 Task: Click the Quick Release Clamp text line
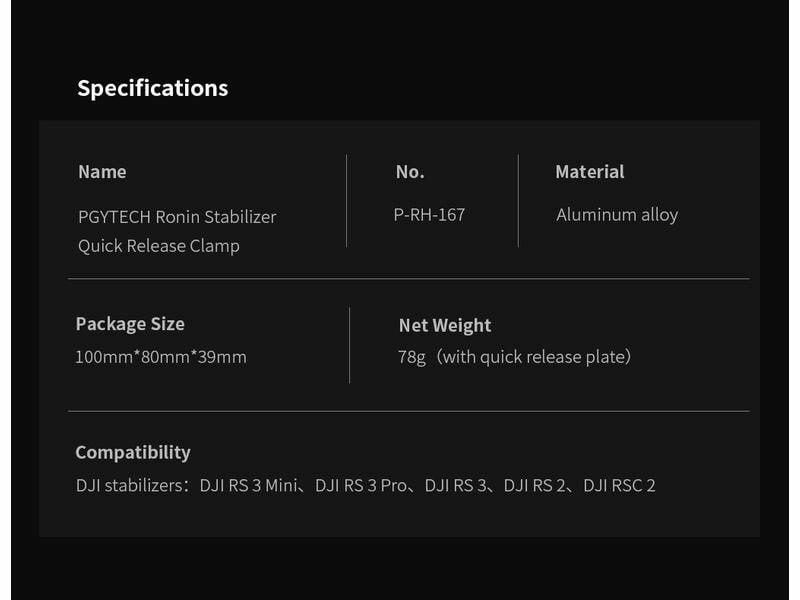coord(159,245)
